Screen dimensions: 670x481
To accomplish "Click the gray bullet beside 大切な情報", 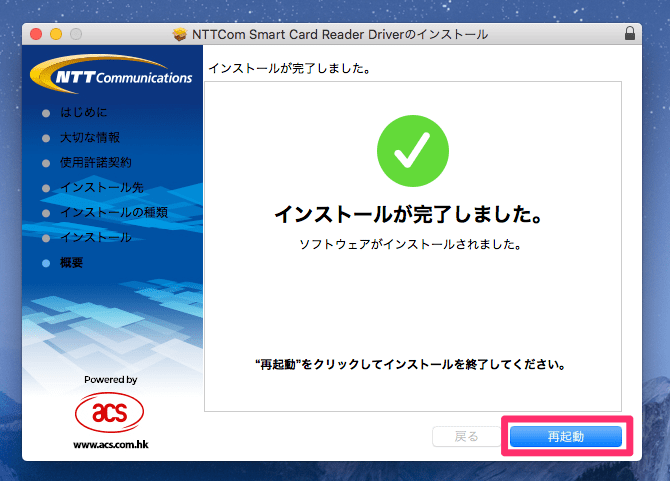I will click(46, 138).
